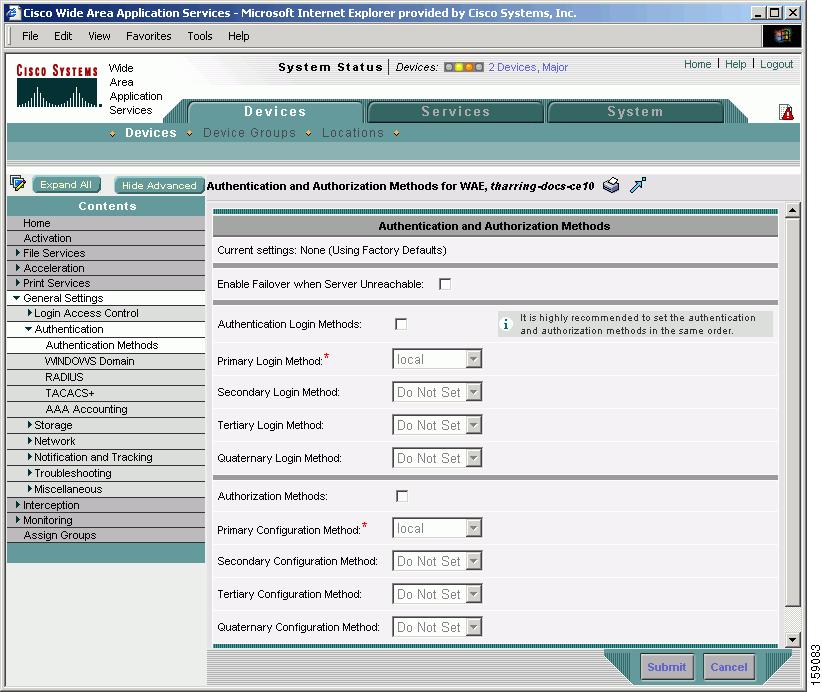This screenshot has width=822, height=692.
Task: Open the Help menu in menu bar
Action: click(x=239, y=36)
